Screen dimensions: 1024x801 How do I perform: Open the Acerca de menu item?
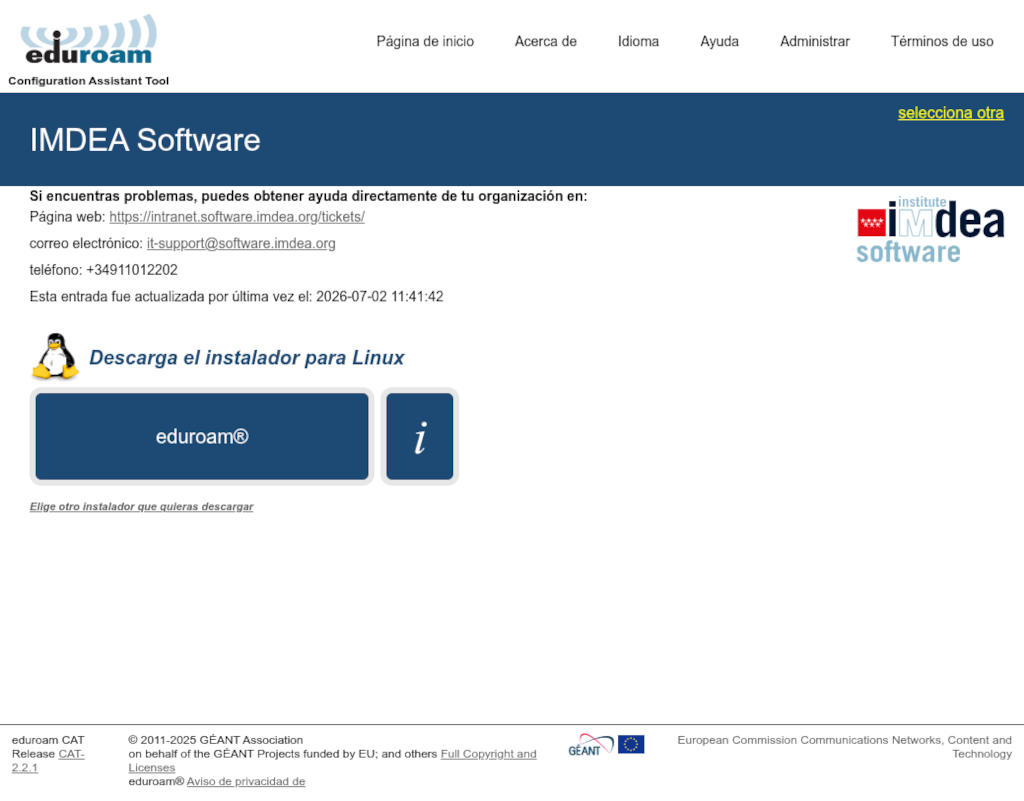click(x=545, y=41)
